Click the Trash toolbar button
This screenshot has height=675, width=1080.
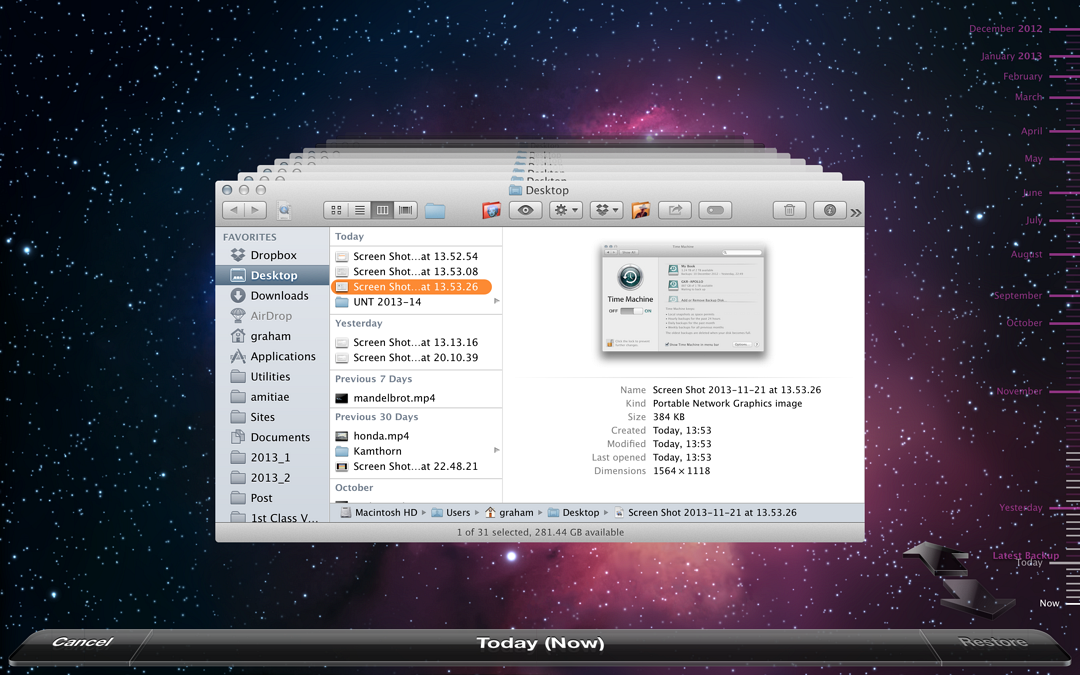789,210
